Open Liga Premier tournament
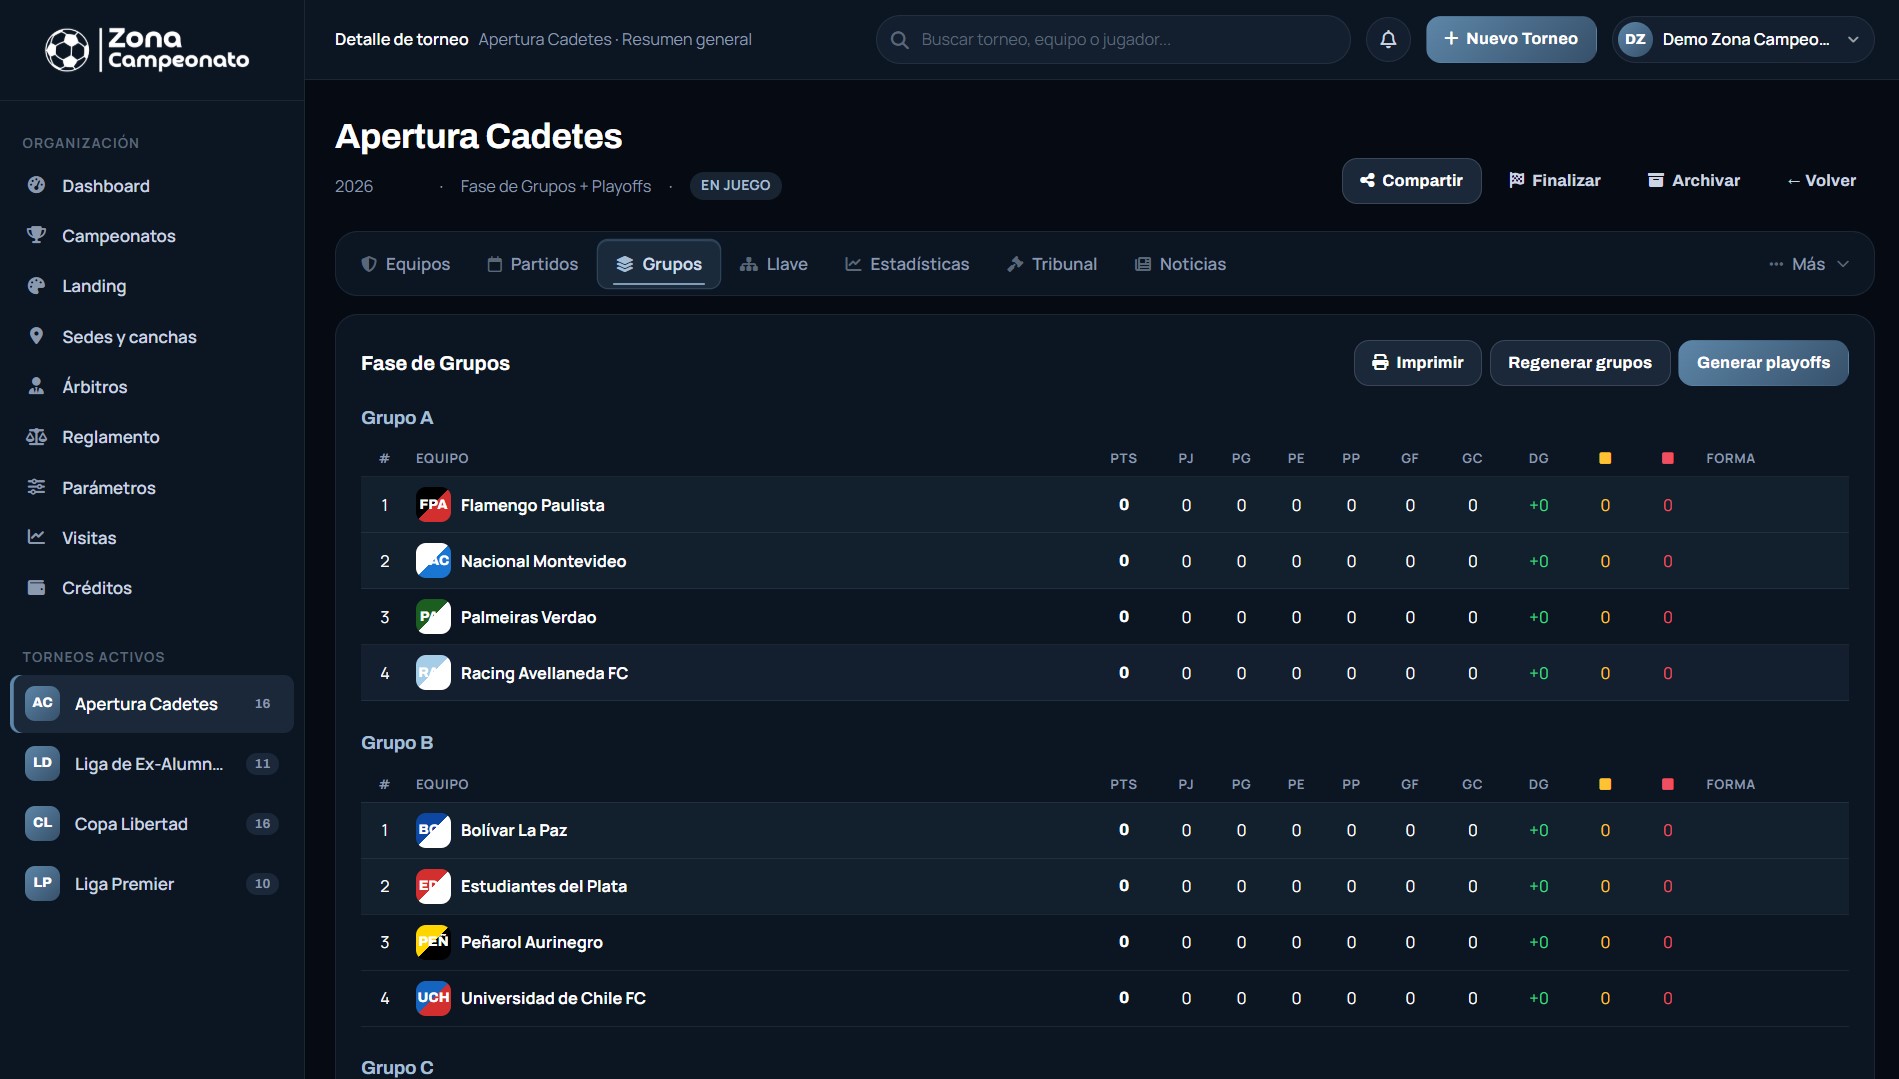This screenshot has width=1899, height=1079. (x=152, y=884)
